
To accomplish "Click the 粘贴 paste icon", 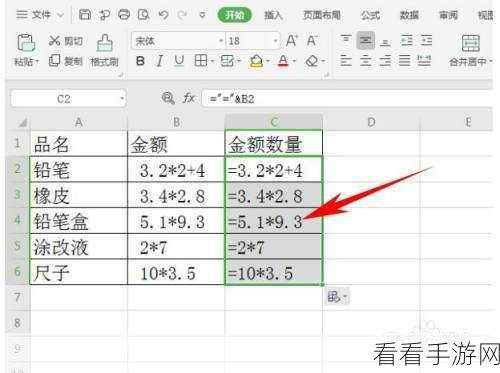I will (x=26, y=43).
